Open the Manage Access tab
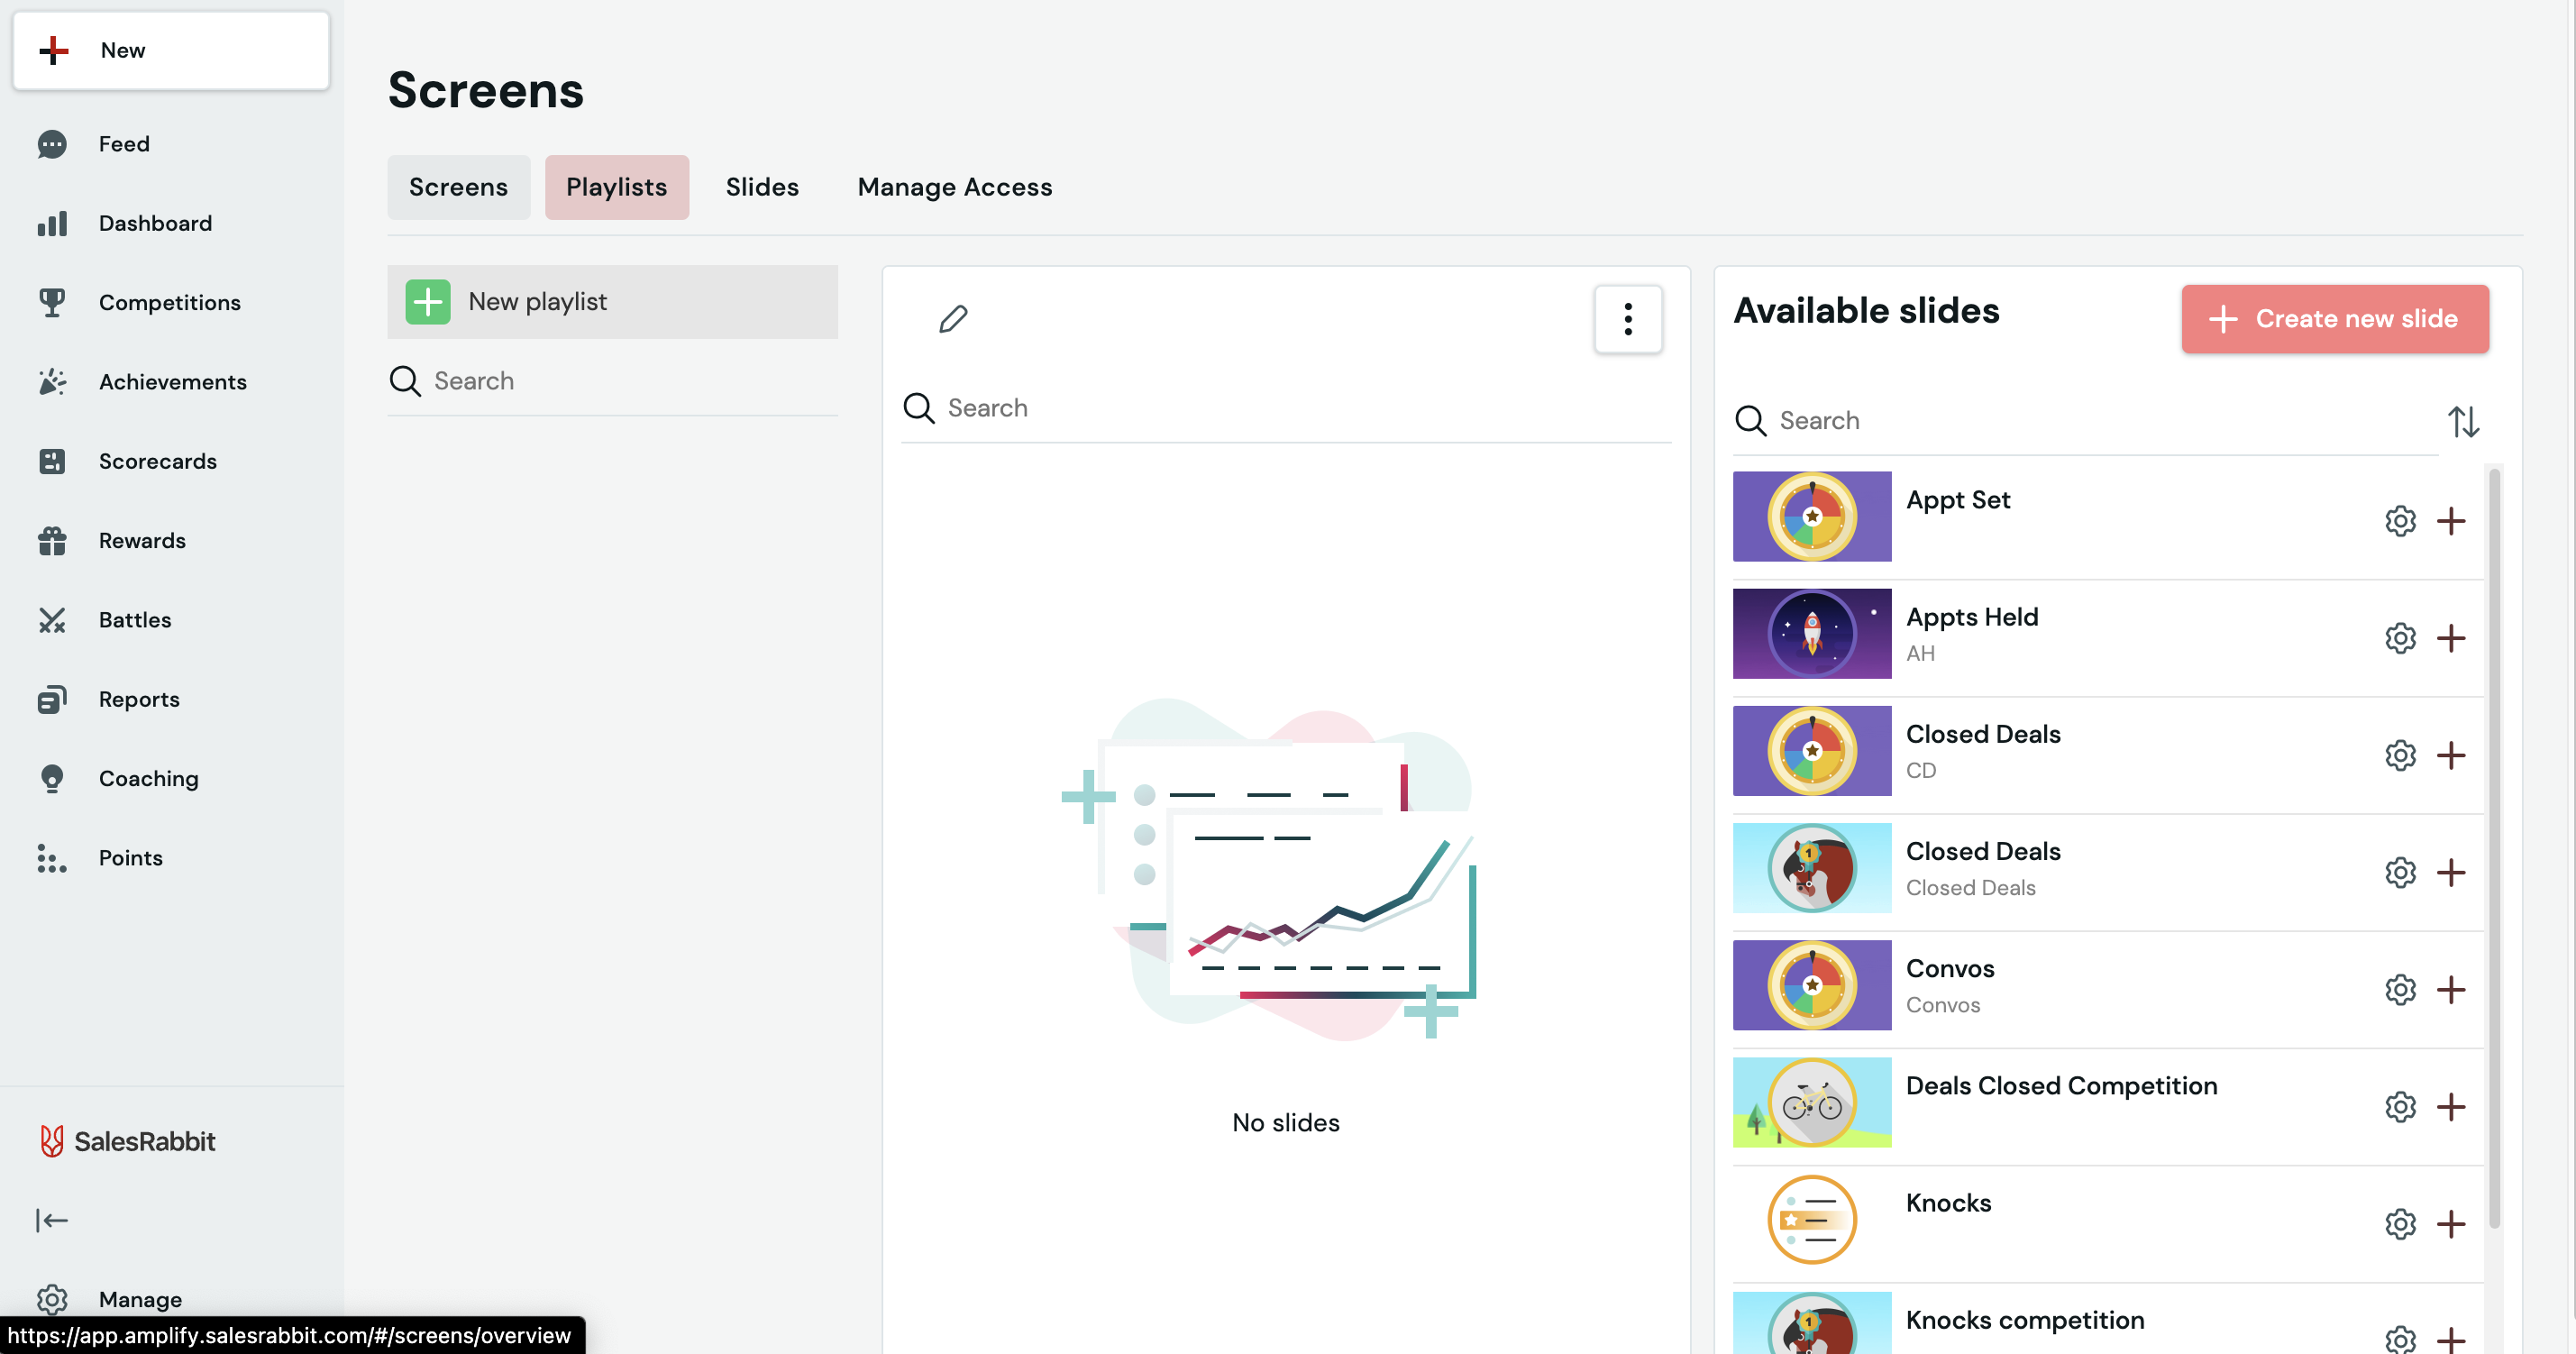The height and width of the screenshot is (1354, 2576). coord(954,187)
